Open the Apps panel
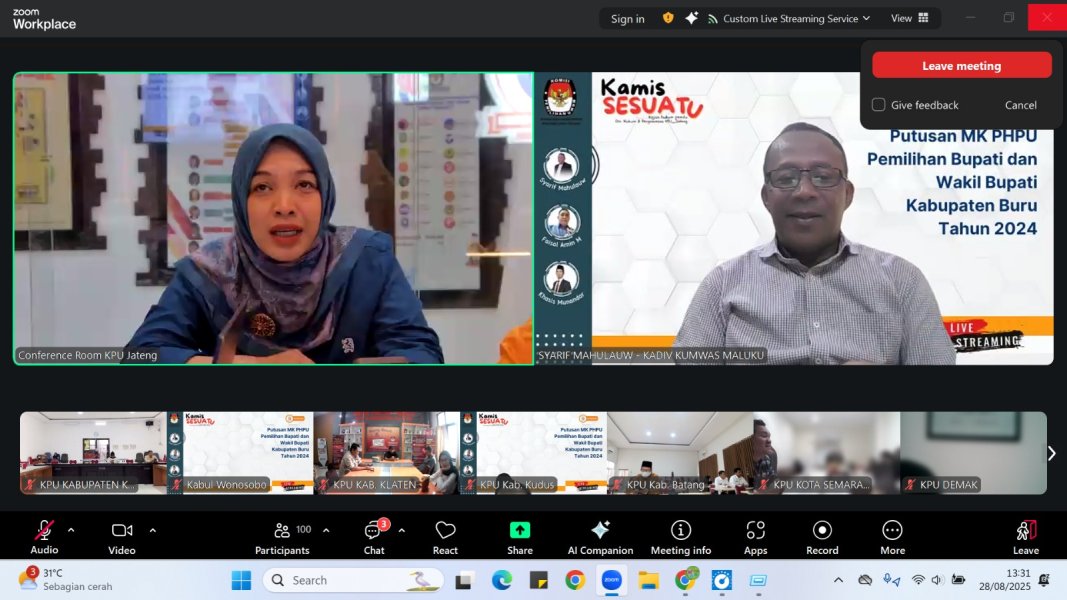 [x=755, y=536]
